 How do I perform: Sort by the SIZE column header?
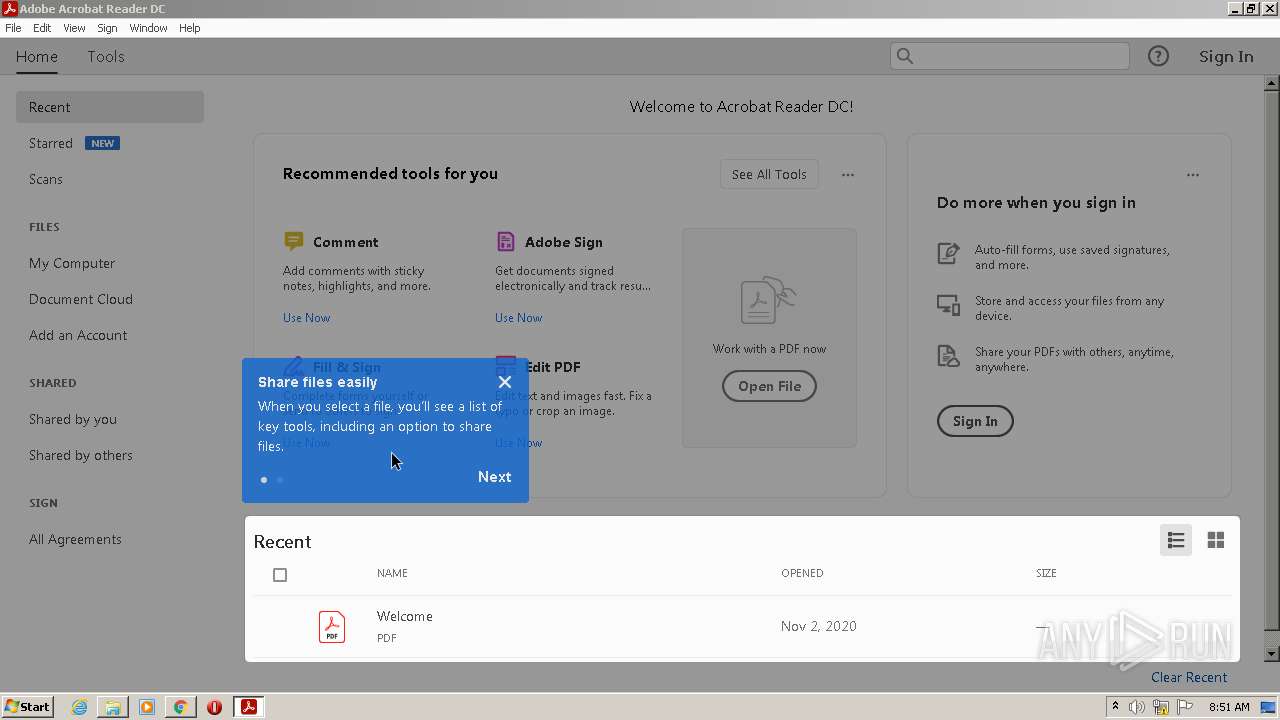[1046, 573]
